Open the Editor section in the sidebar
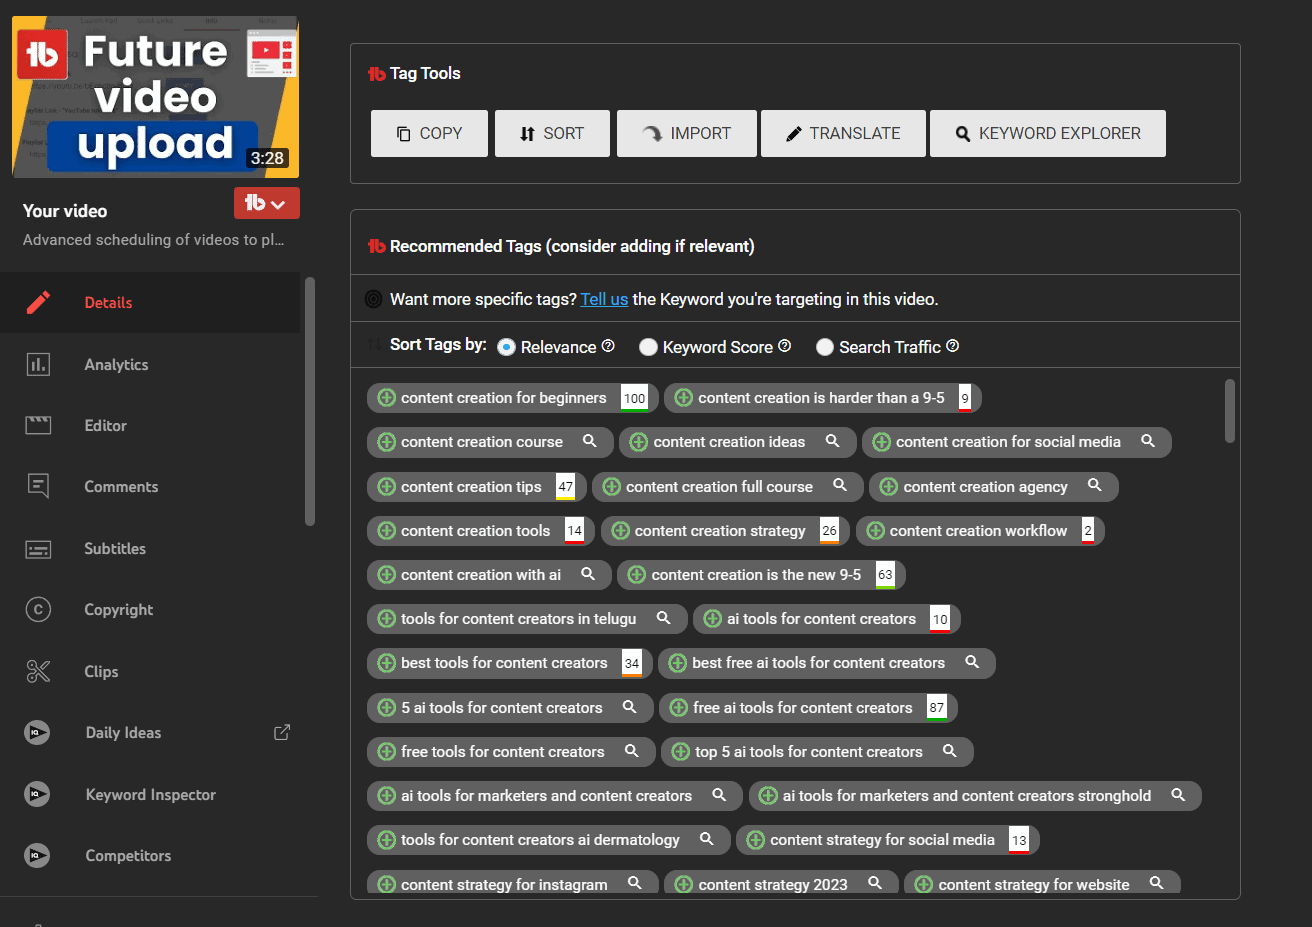 (38, 425)
